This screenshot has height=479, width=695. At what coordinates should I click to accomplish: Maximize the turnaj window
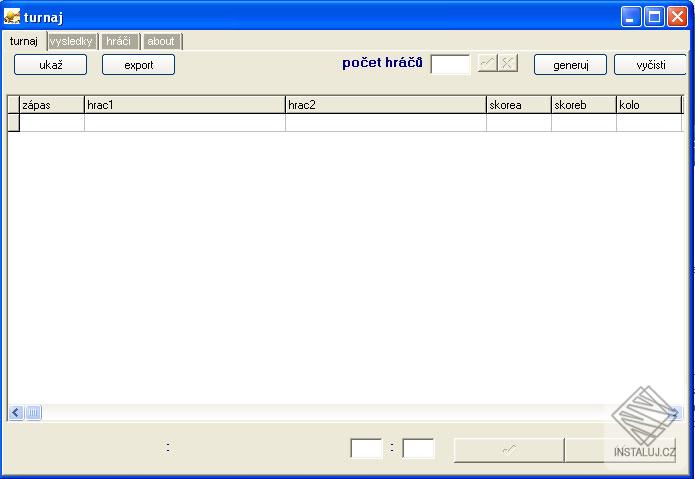(654, 17)
